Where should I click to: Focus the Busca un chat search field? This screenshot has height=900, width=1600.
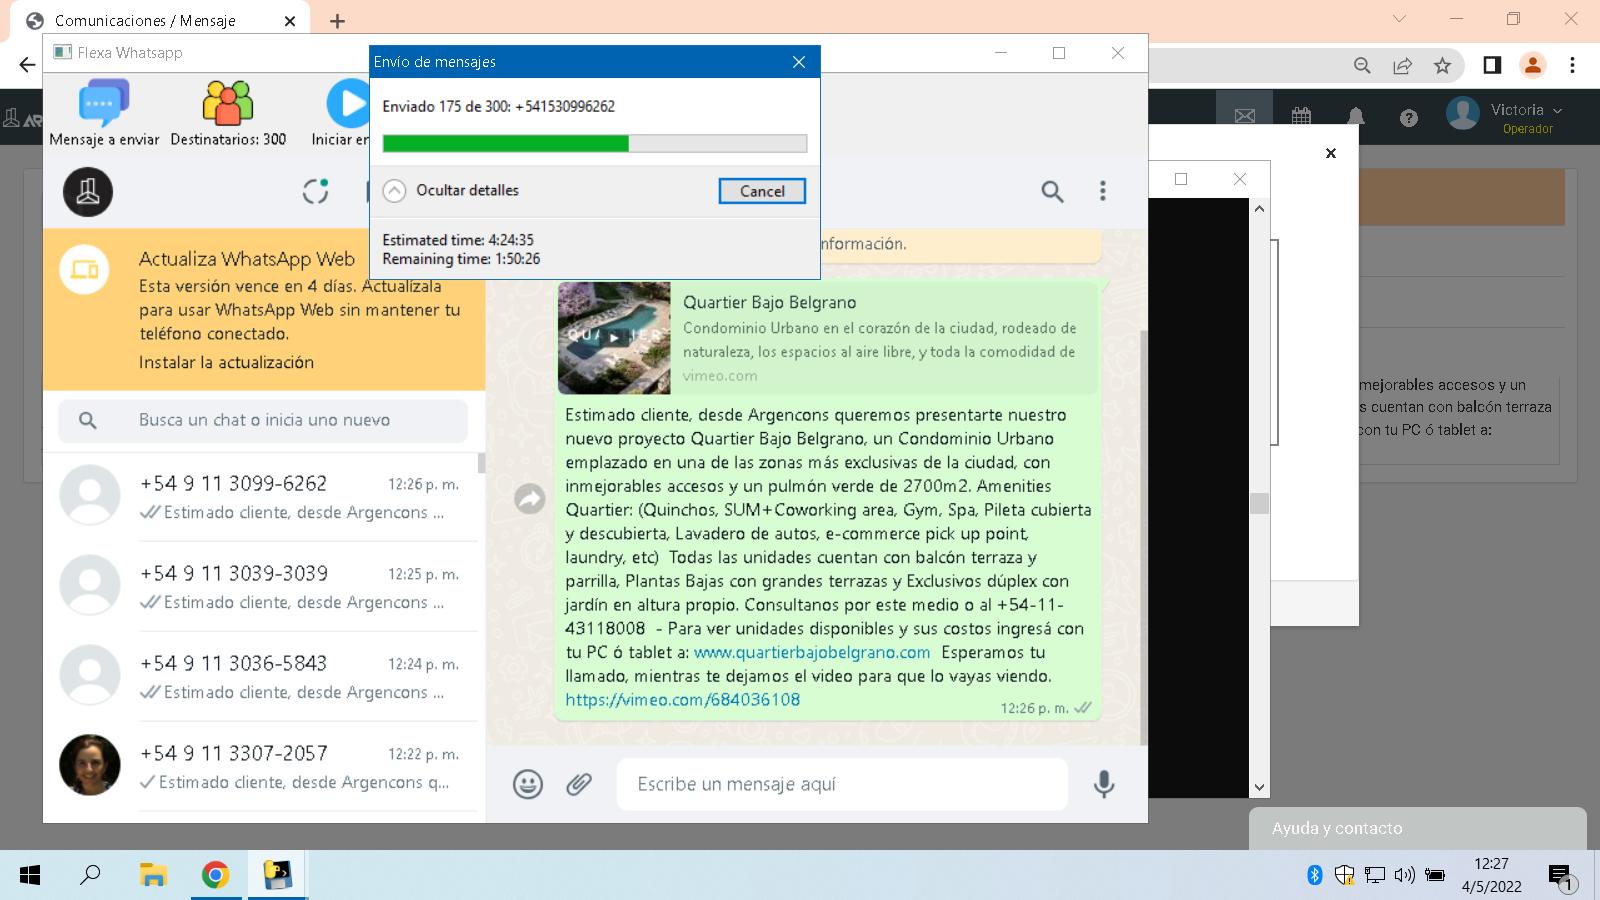[263, 420]
